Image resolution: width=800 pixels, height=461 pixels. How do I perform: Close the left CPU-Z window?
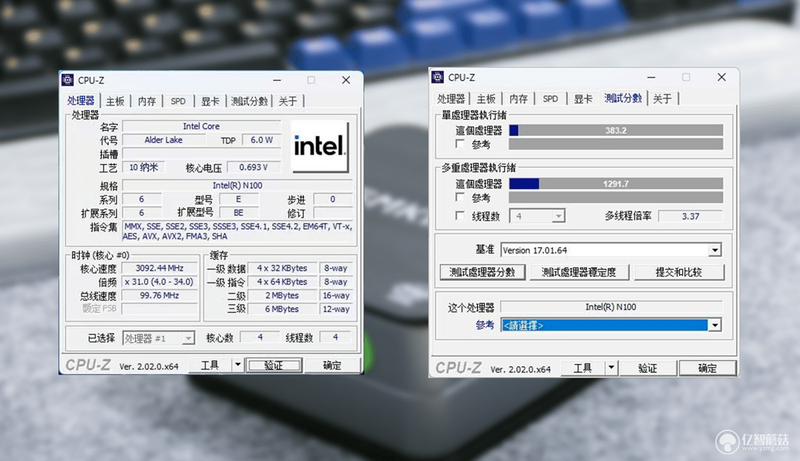[346, 80]
